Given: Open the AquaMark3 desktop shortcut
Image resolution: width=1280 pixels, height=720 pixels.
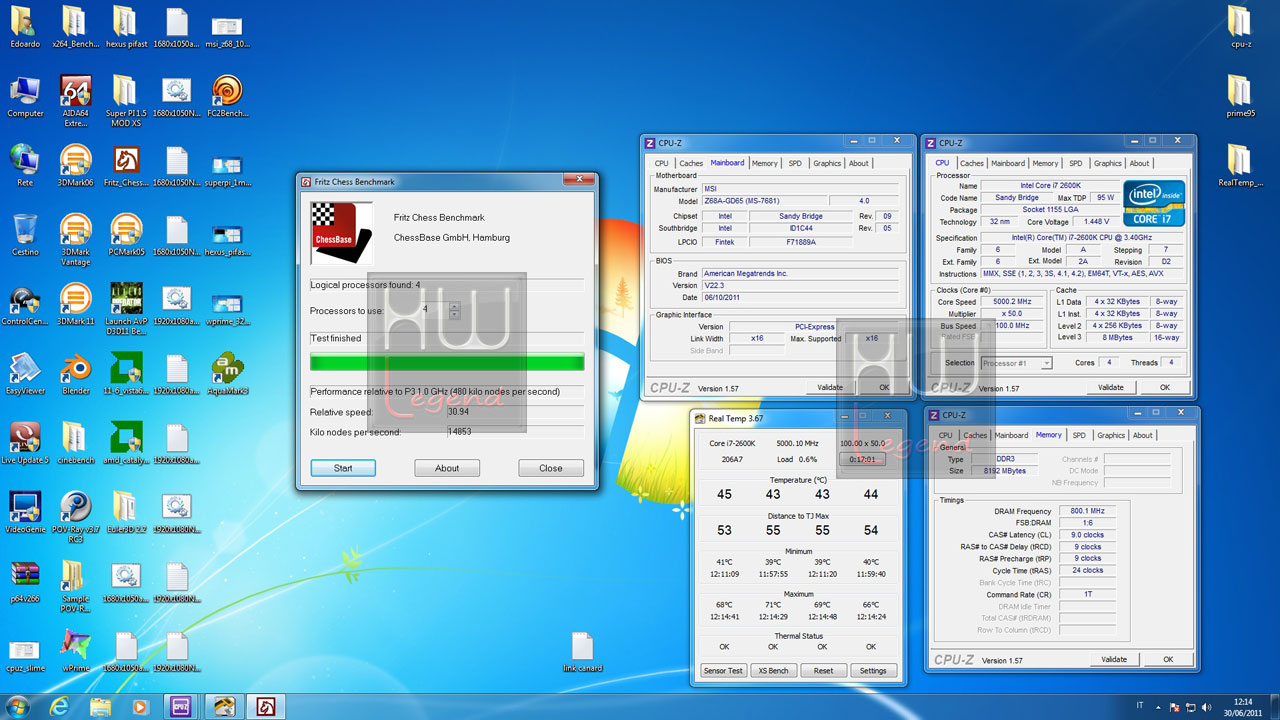Looking at the screenshot, I should [x=227, y=374].
